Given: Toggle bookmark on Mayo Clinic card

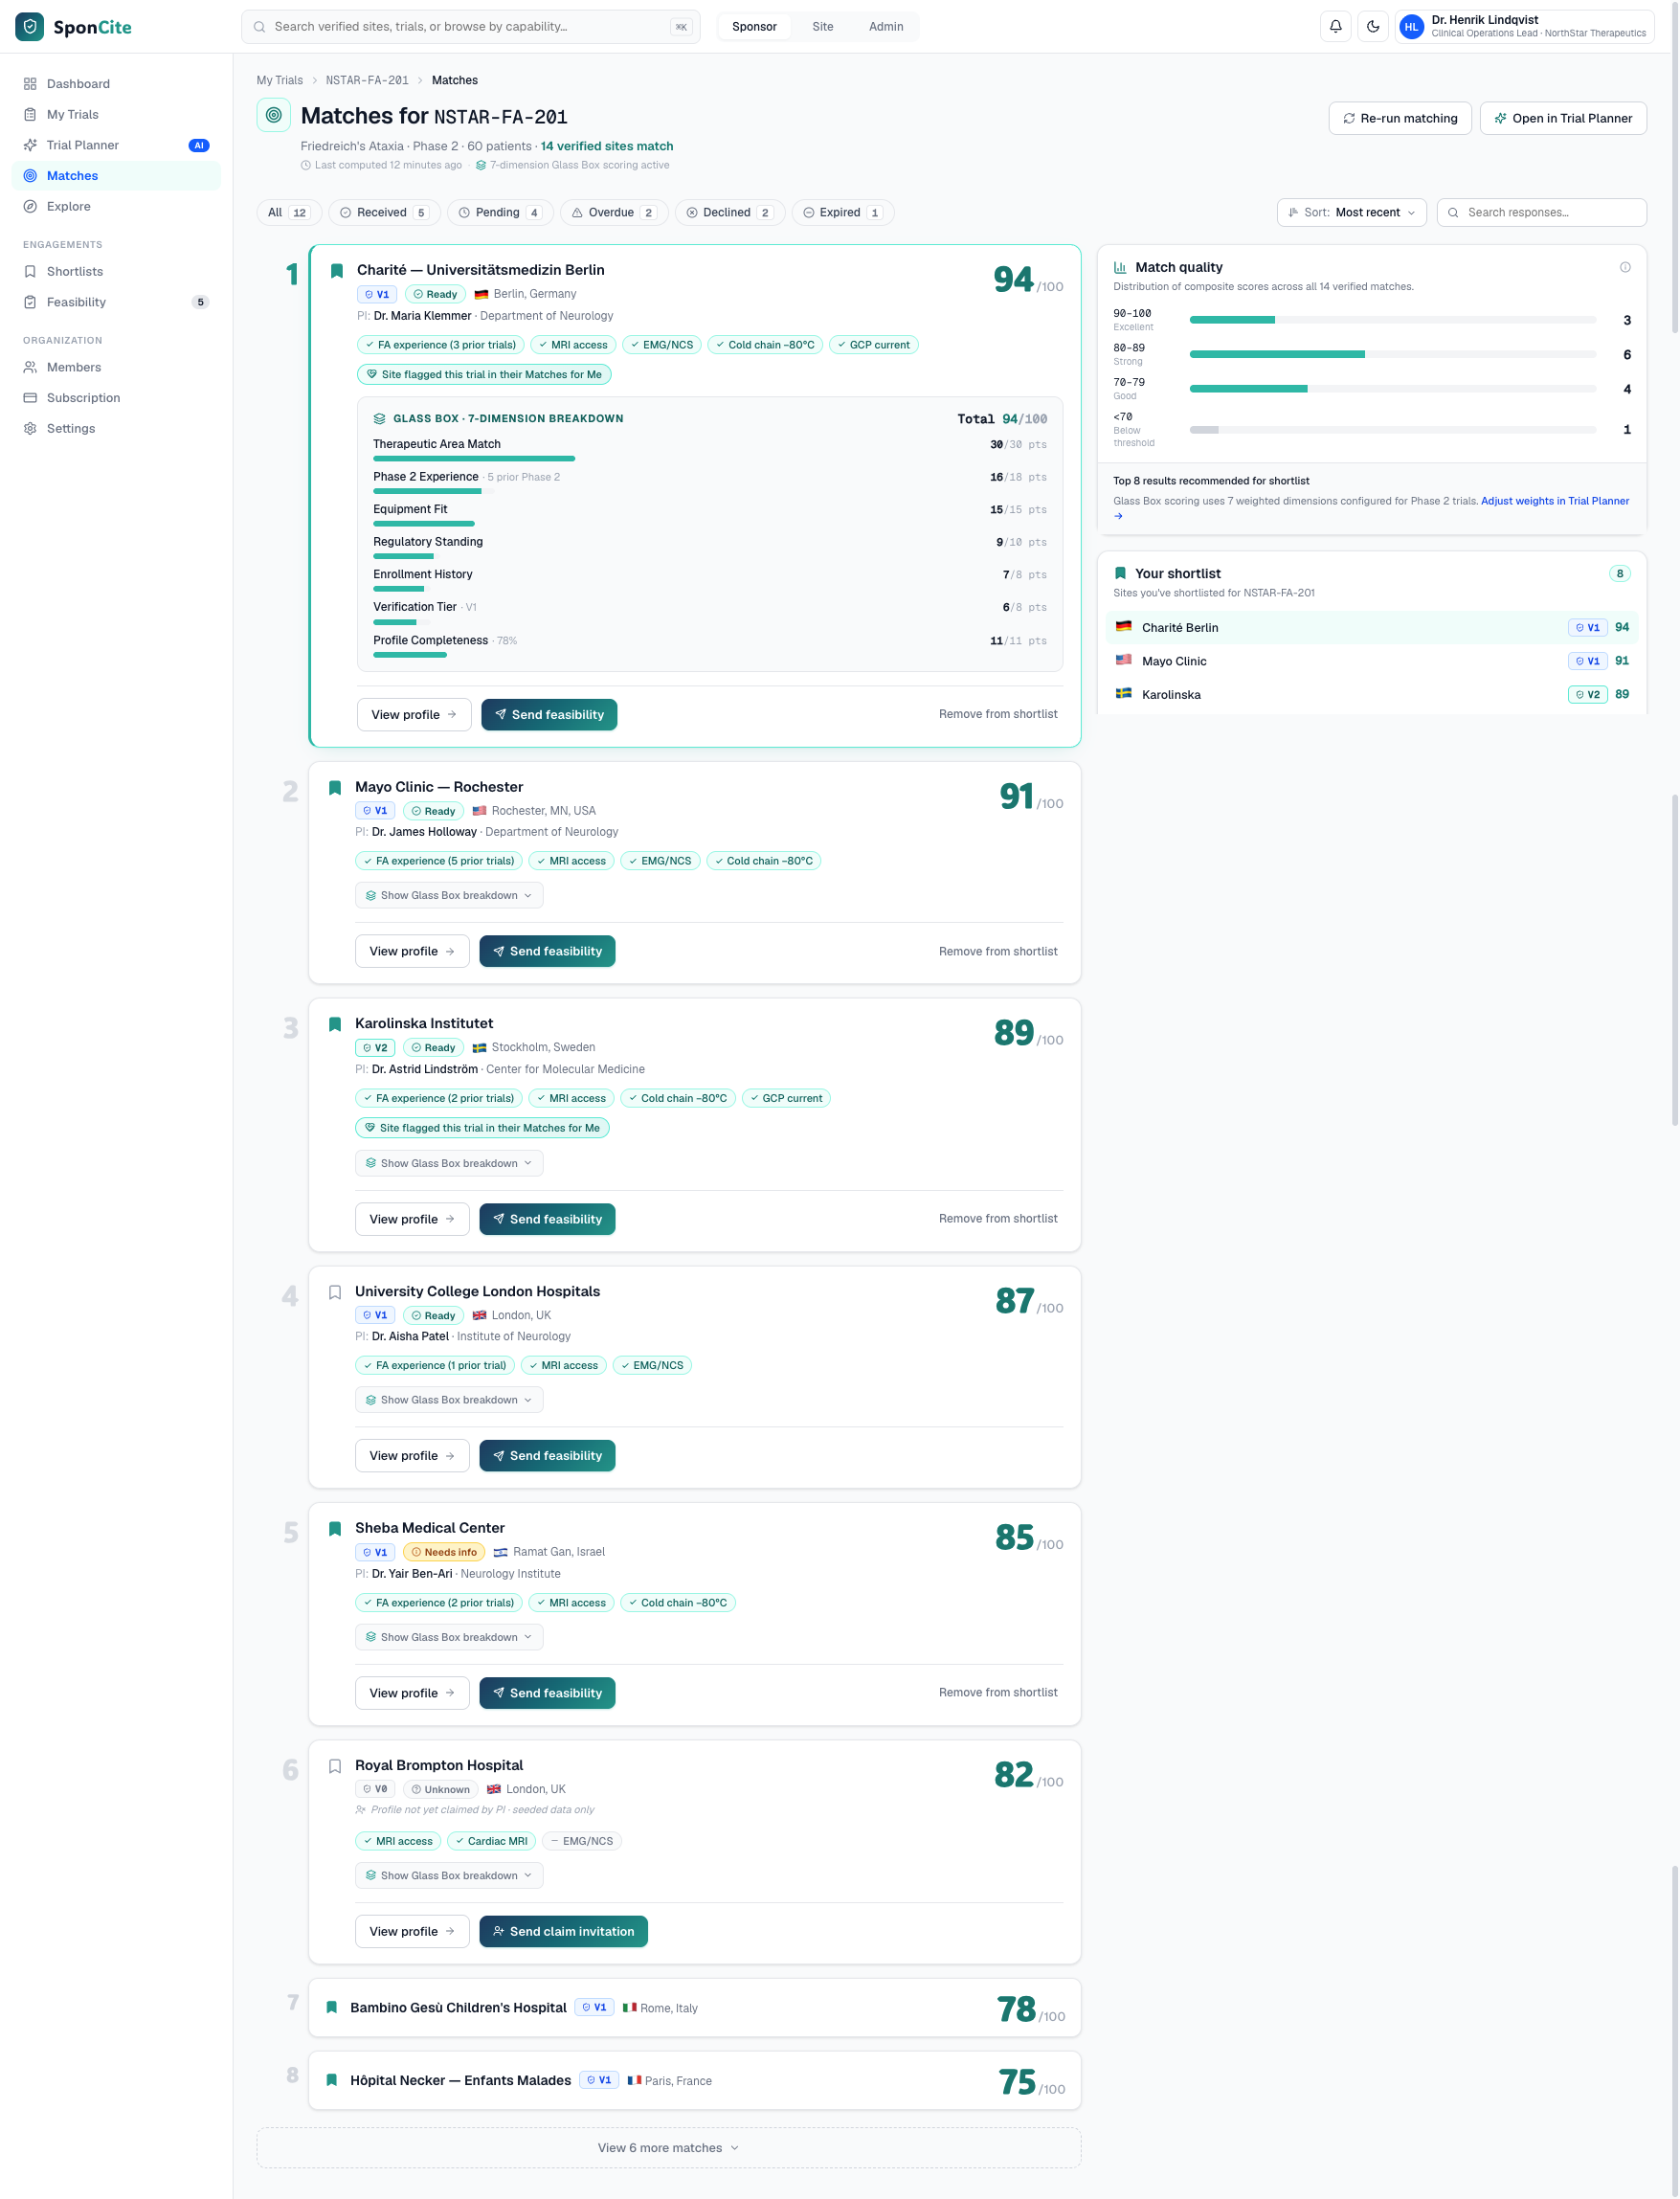Looking at the screenshot, I should tap(335, 788).
